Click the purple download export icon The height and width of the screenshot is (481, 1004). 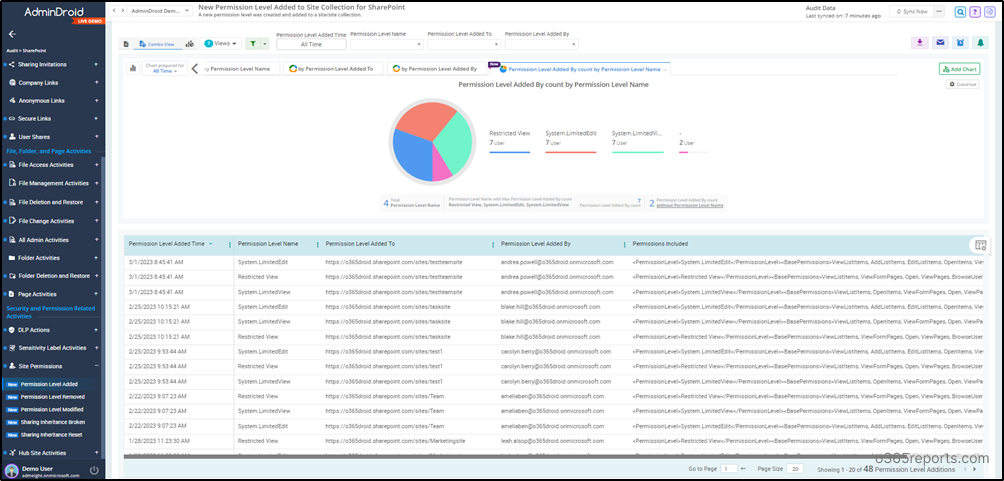point(920,43)
